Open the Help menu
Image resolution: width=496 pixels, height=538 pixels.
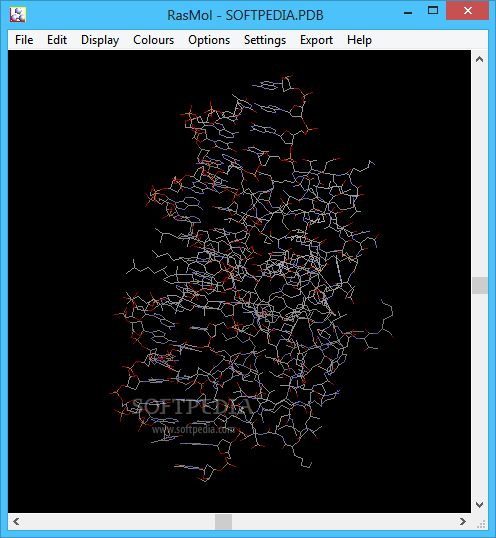coord(359,40)
